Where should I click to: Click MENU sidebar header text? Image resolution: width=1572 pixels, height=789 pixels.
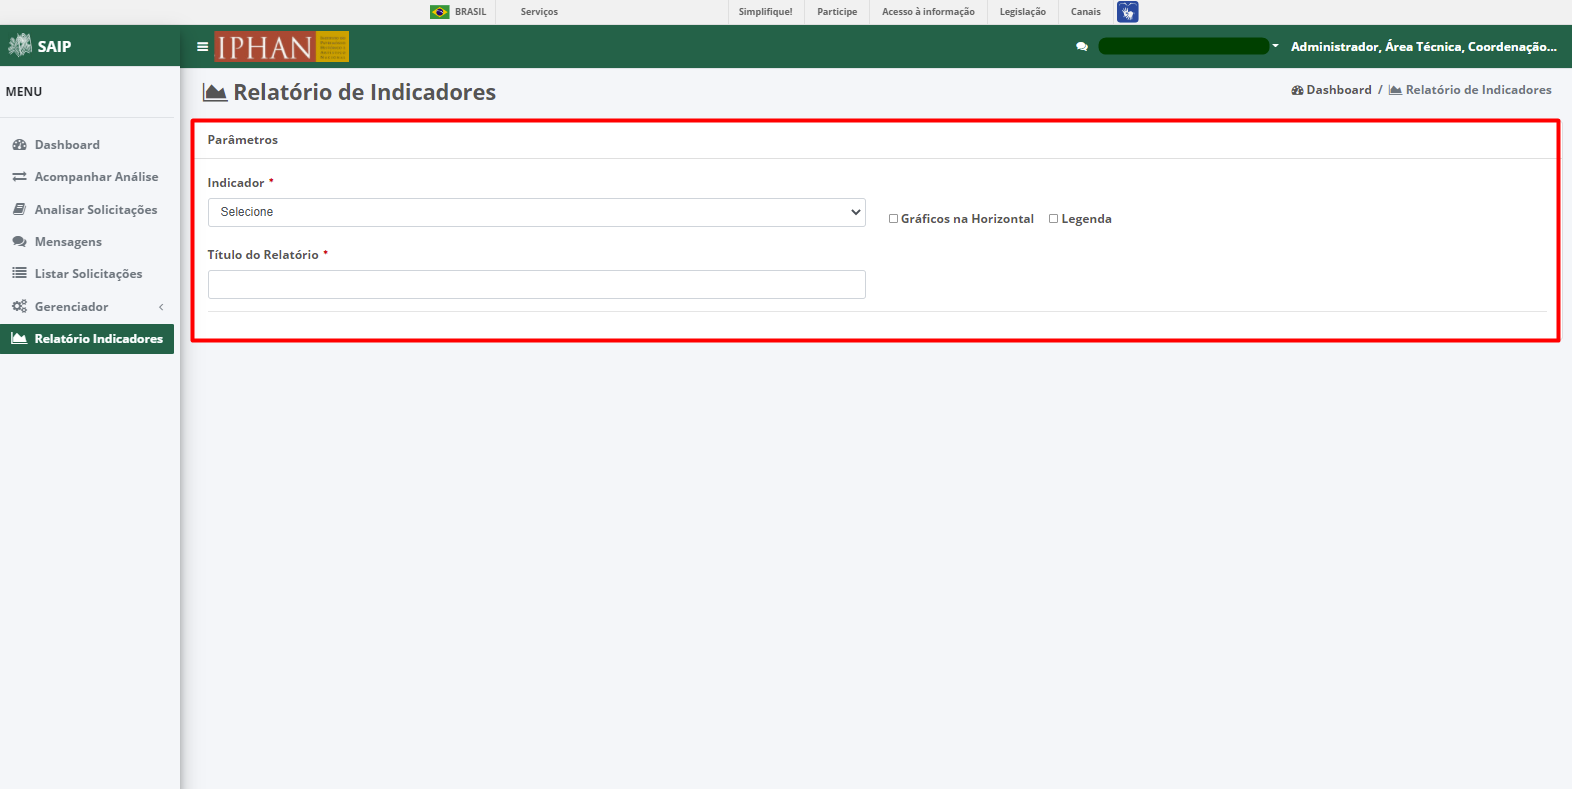pyautogui.click(x=24, y=92)
